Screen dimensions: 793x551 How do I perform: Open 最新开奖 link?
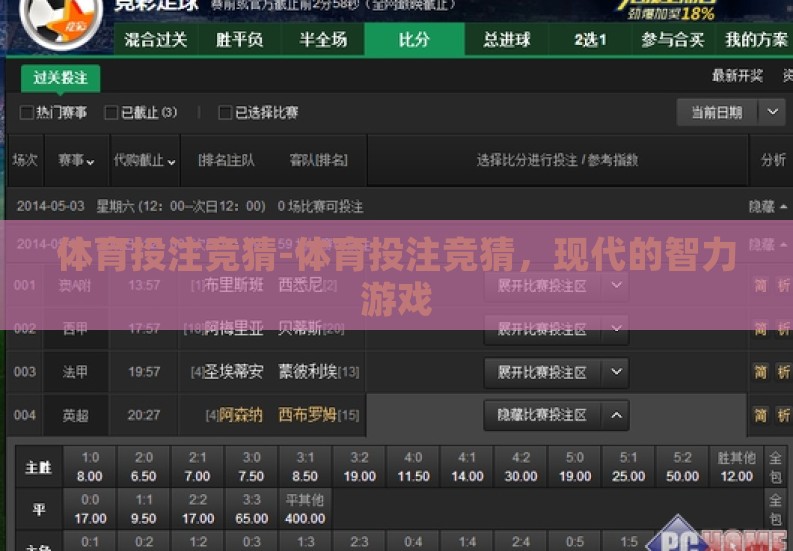point(737,76)
